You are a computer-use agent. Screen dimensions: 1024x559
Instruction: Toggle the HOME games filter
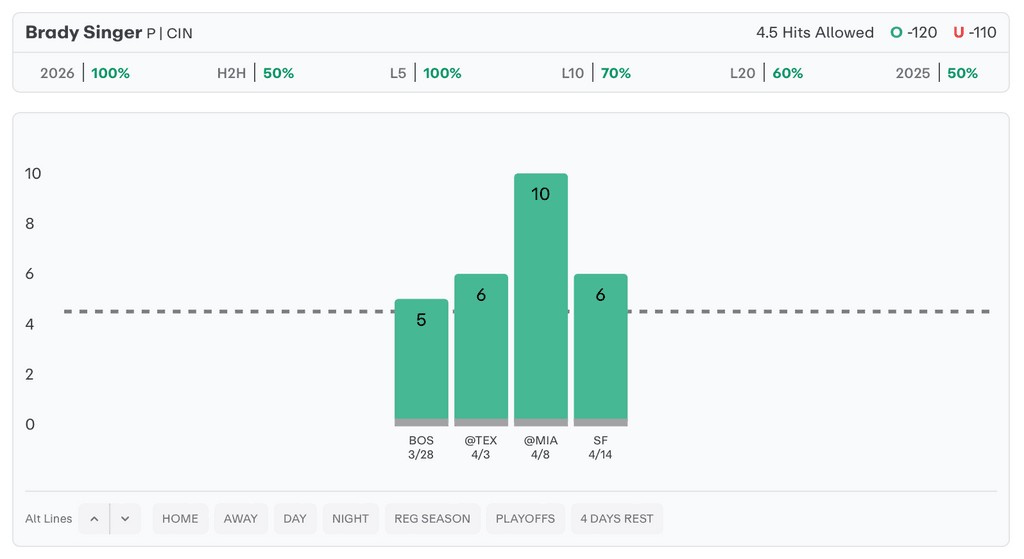180,519
